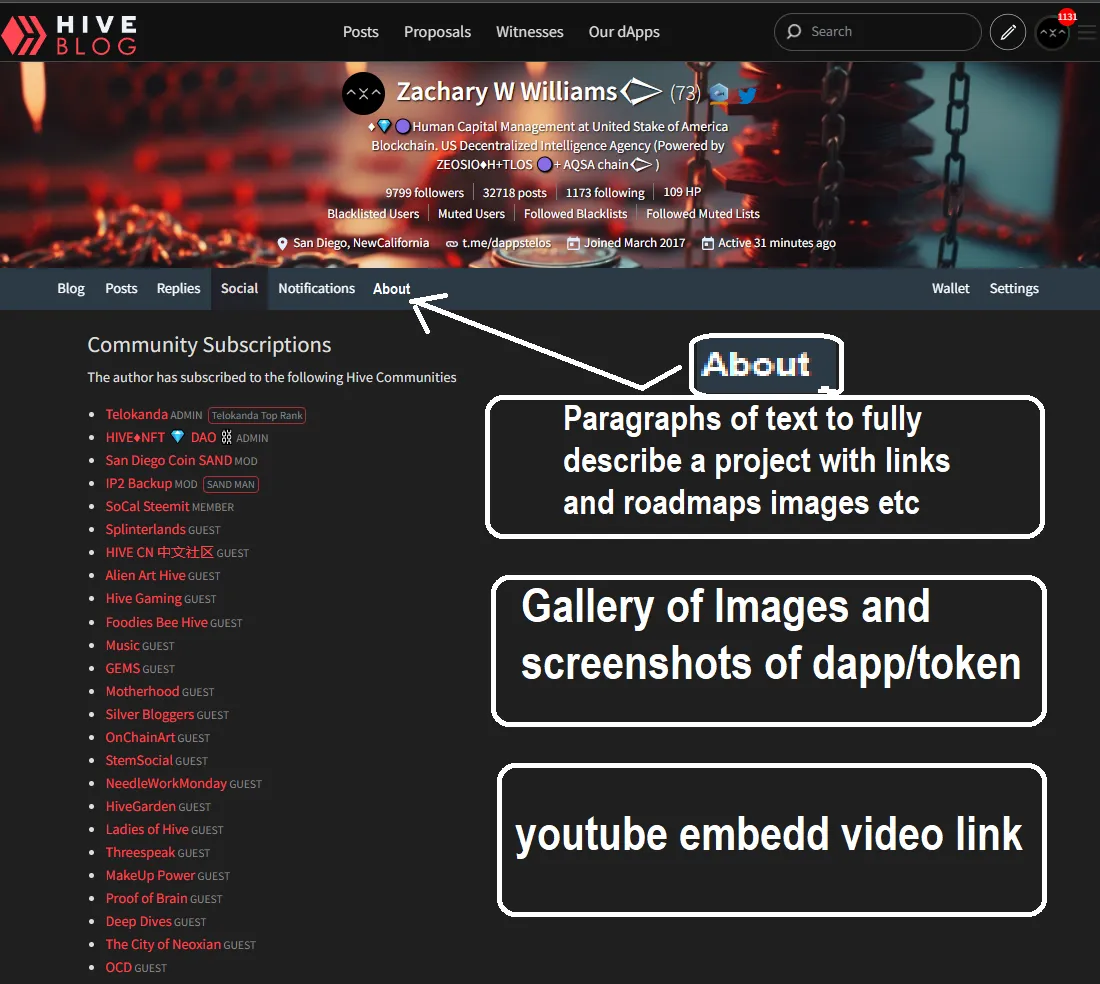Click Zachary W Williams profile avatar
Image resolution: width=1100 pixels, height=984 pixels.
click(x=363, y=93)
